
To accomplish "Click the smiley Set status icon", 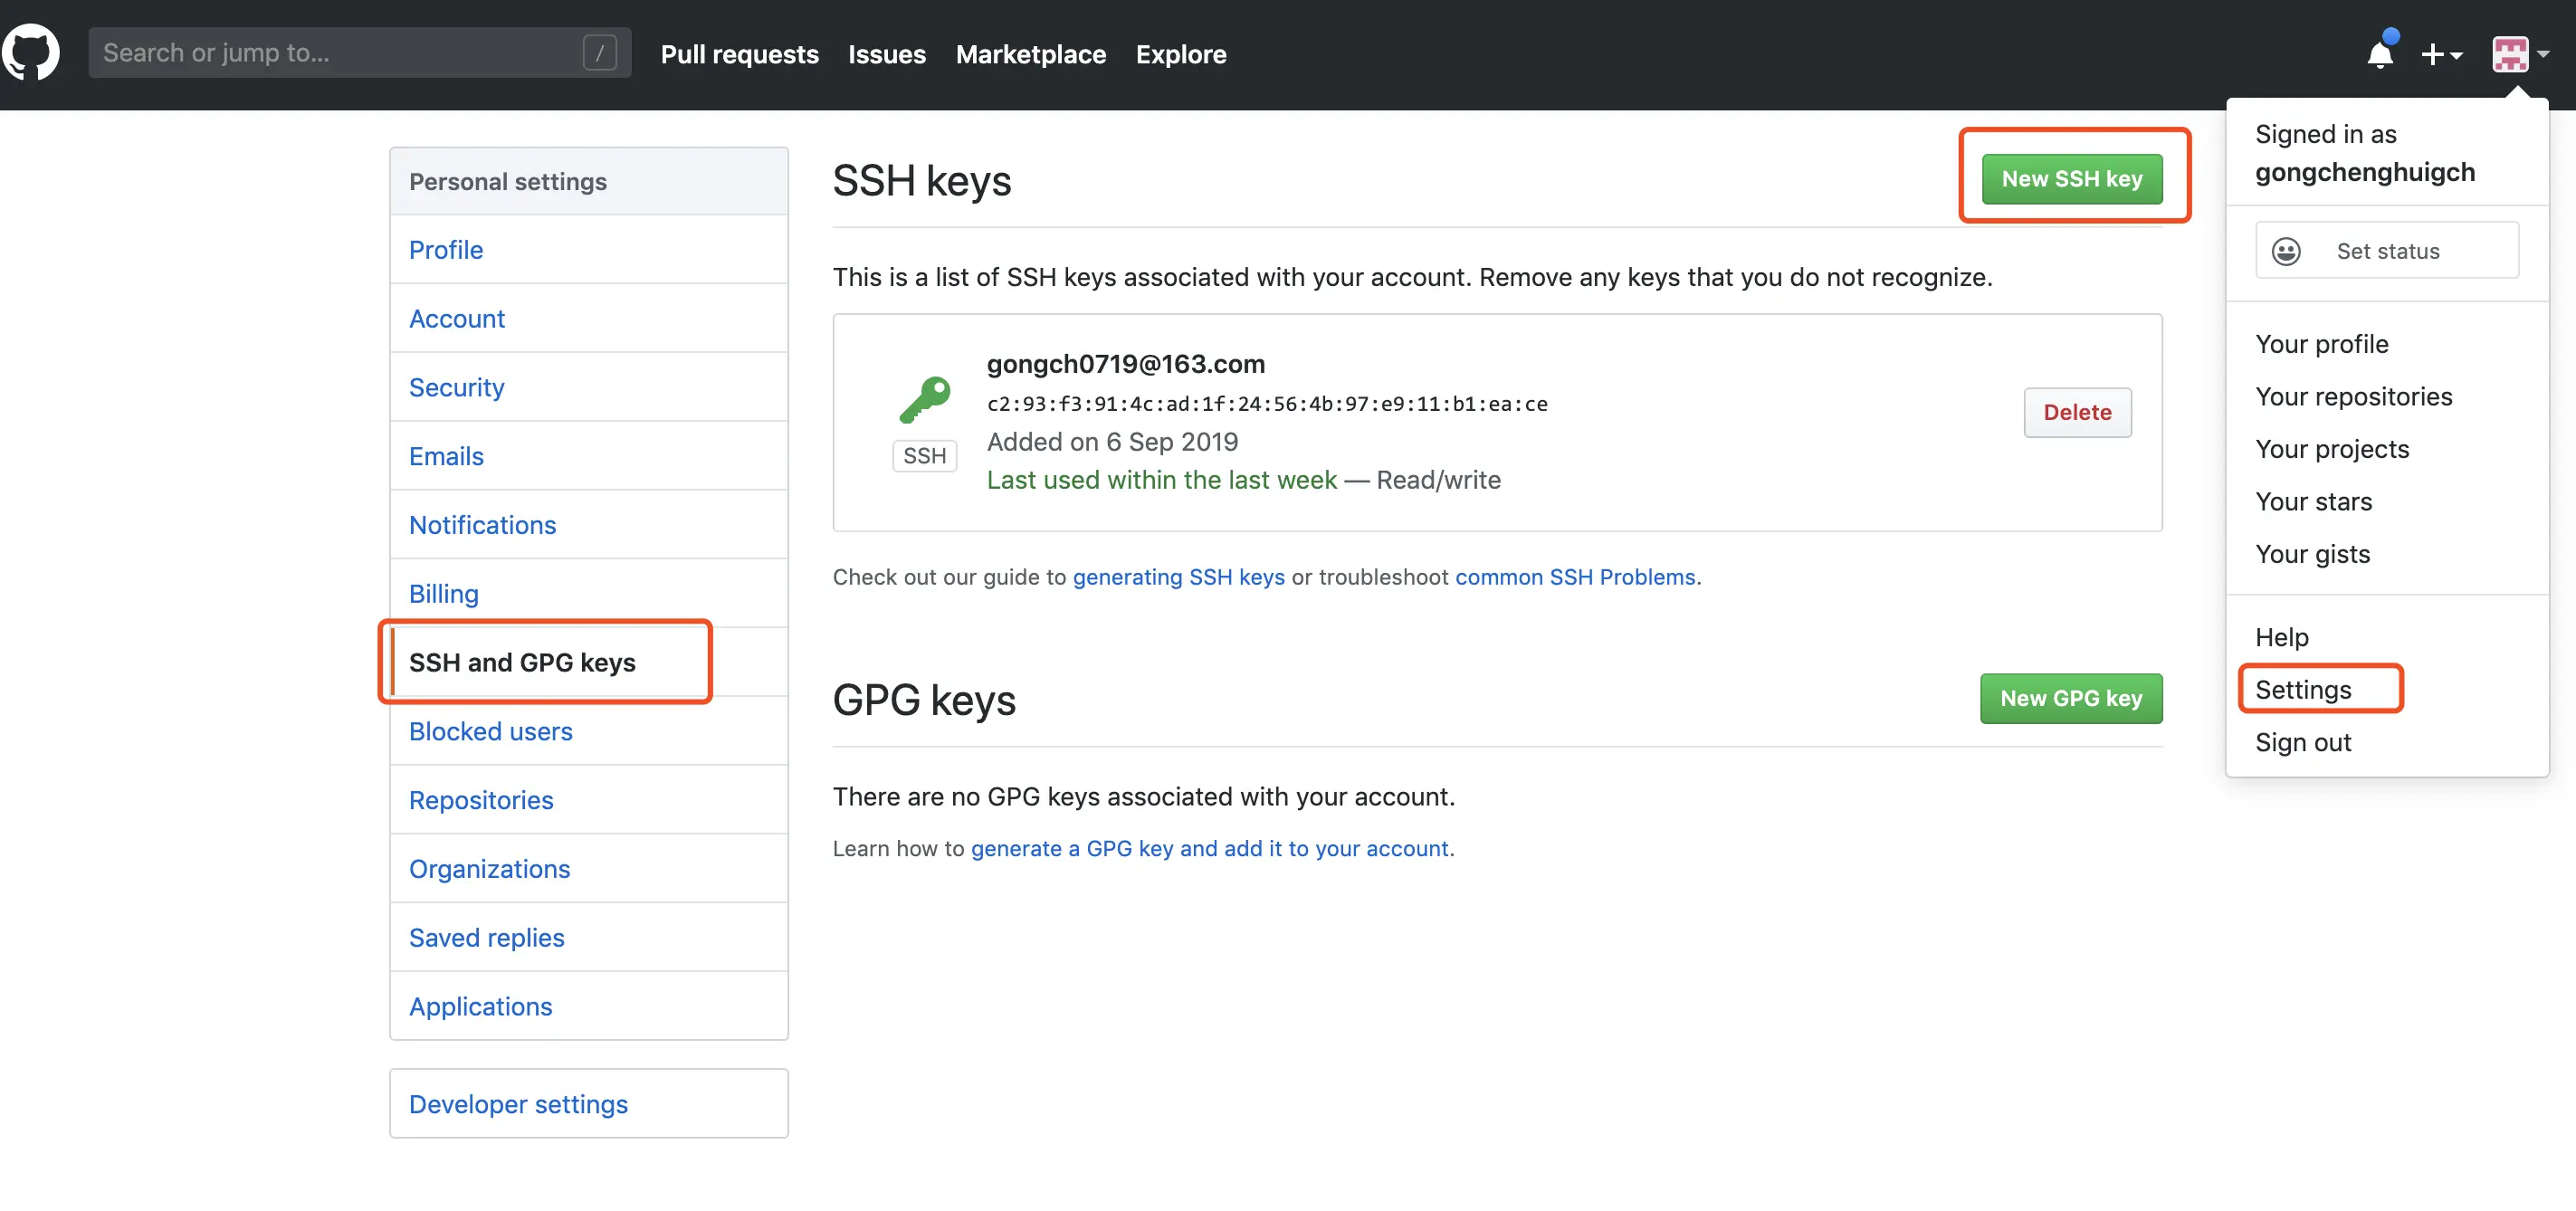I will [2286, 251].
